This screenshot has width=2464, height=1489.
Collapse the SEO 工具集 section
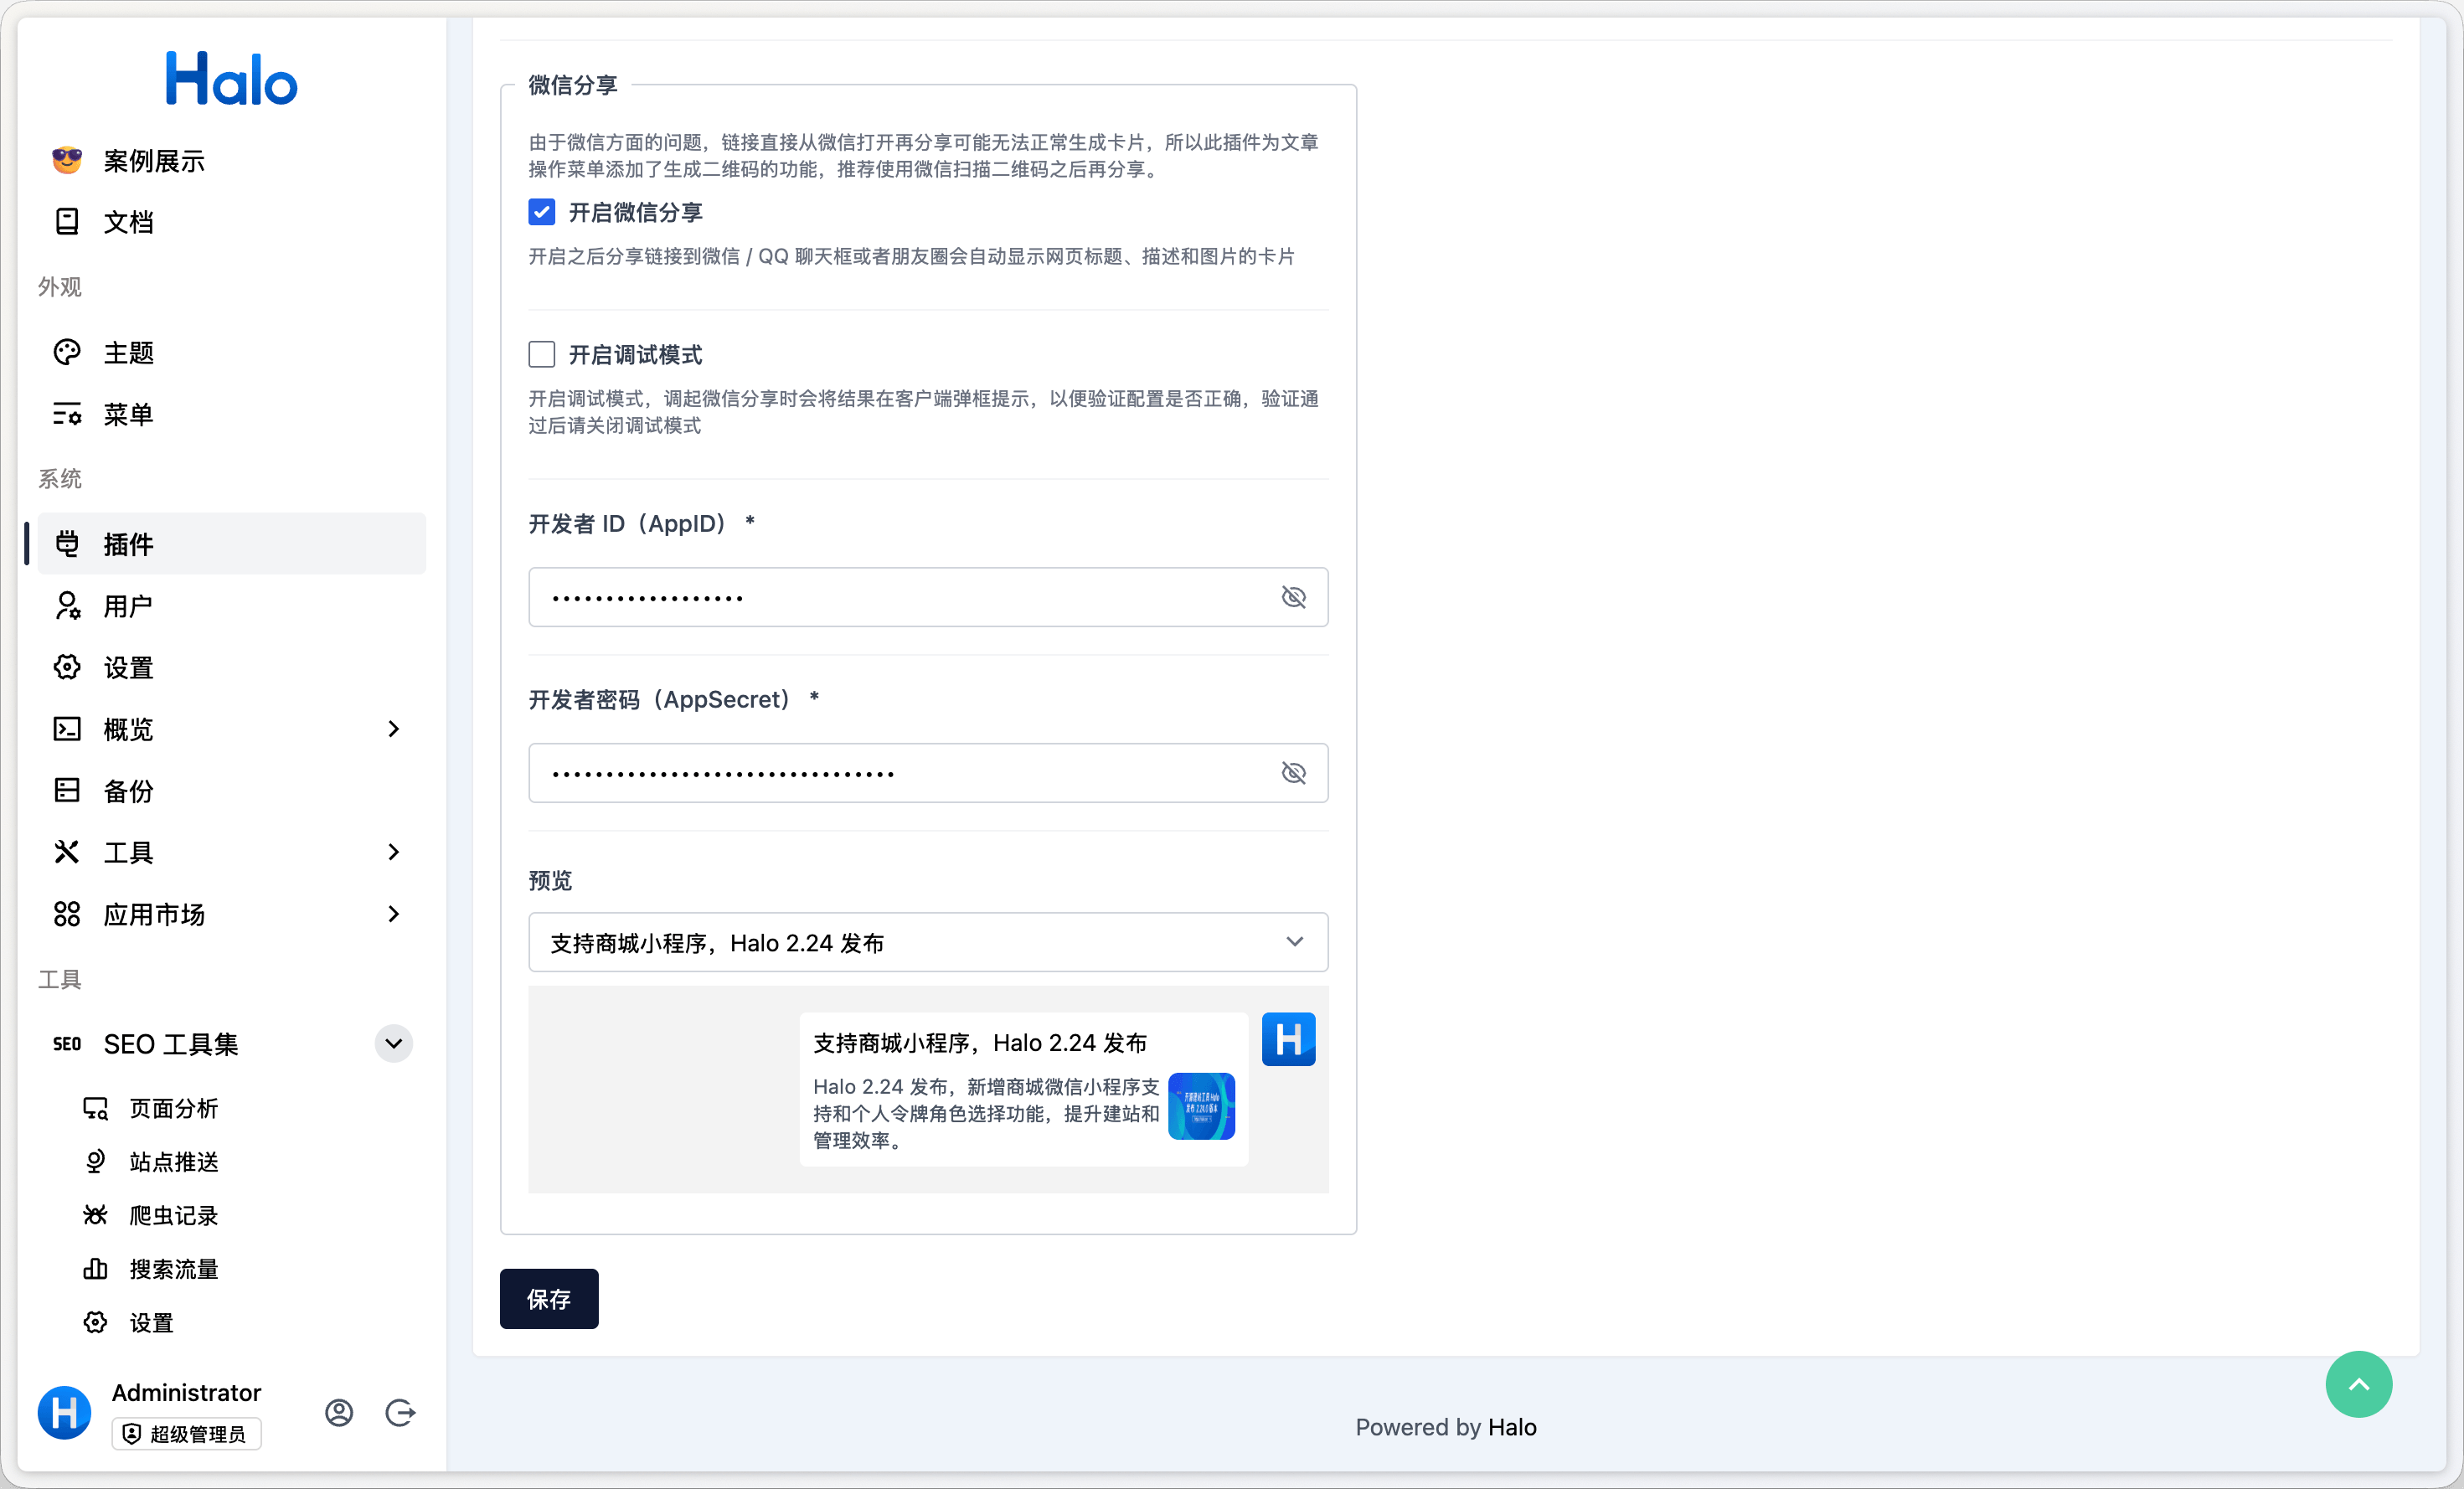pyautogui.click(x=394, y=1043)
